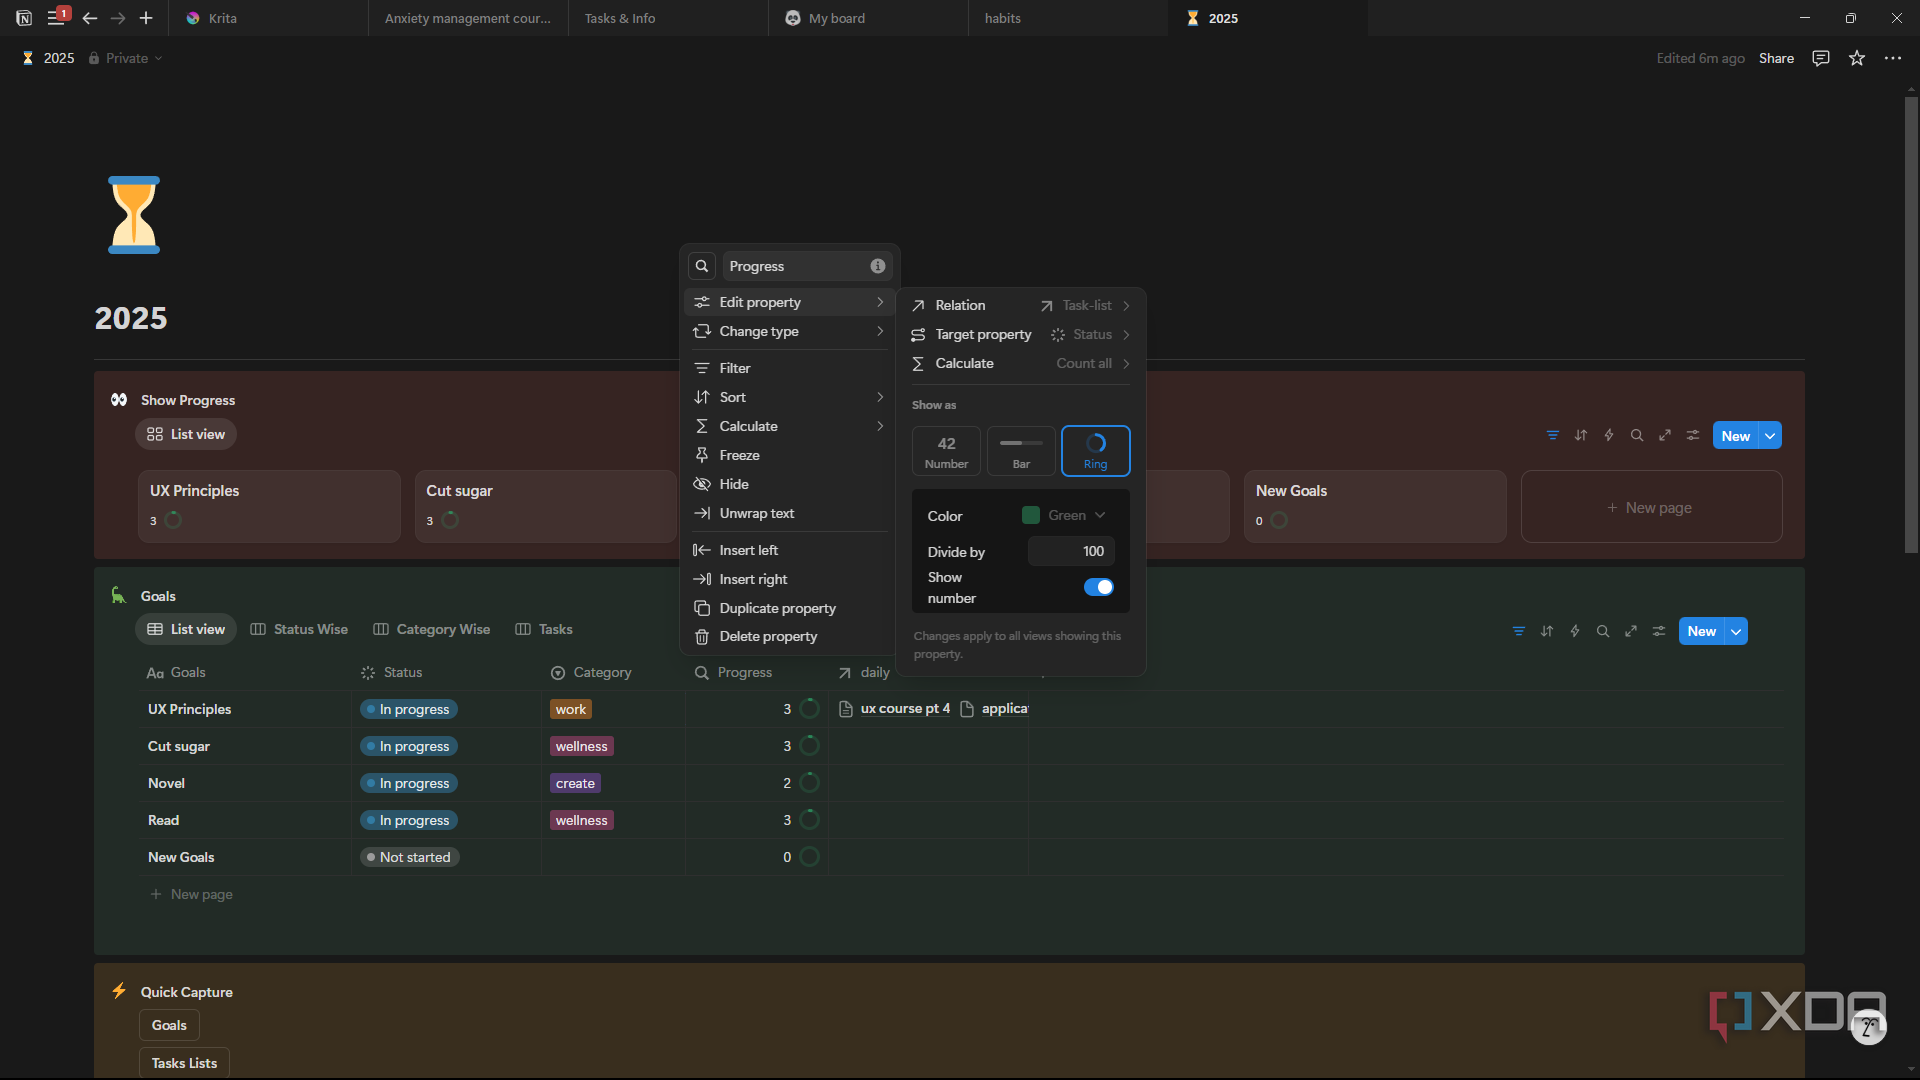Open arrow beside Show Progress New button

(x=1771, y=435)
